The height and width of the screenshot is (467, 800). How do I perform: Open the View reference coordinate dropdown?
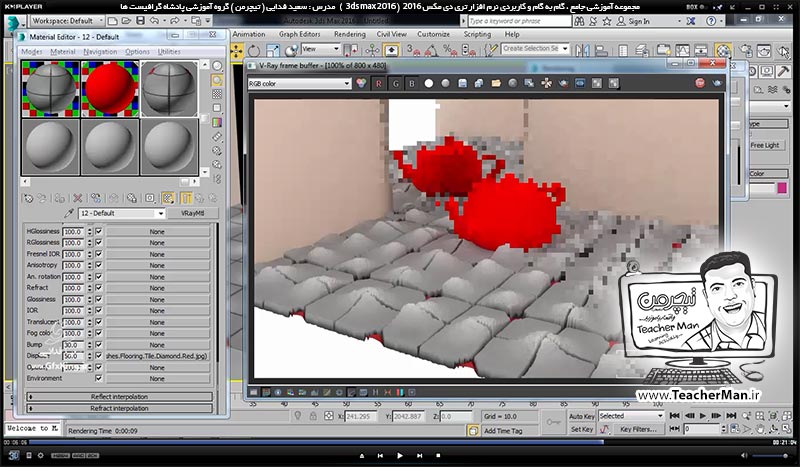tap(320, 49)
